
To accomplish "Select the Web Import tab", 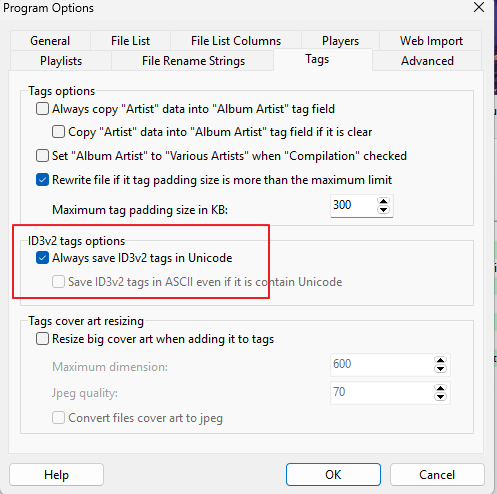I will [431, 41].
